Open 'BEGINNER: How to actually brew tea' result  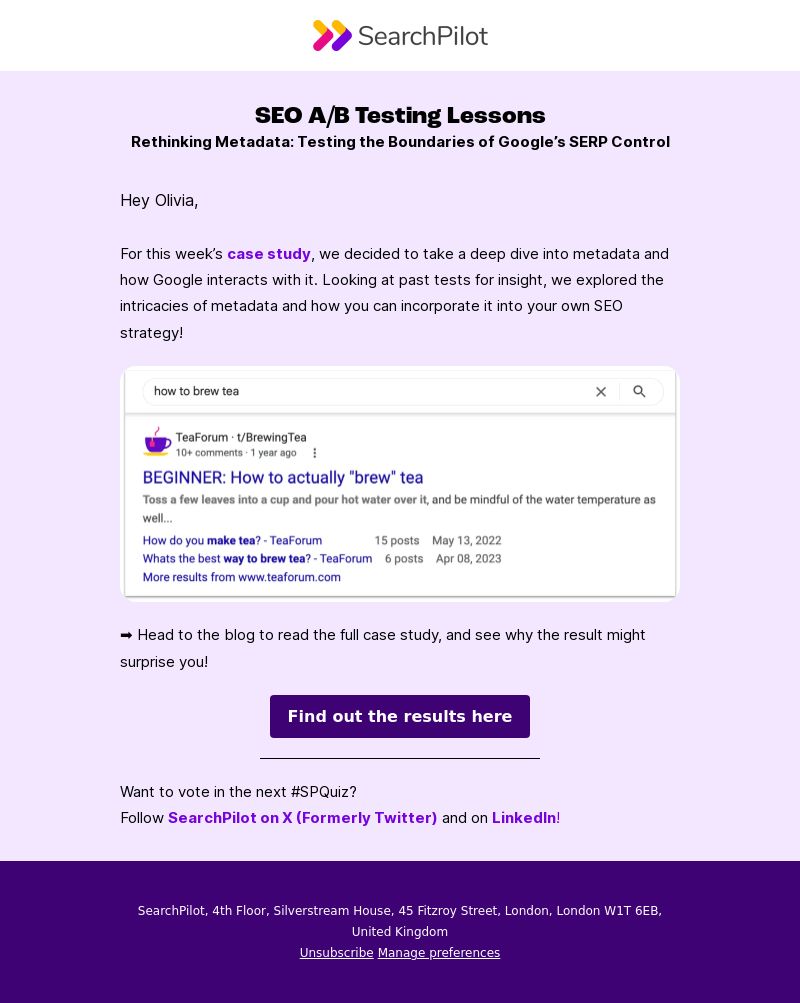[283, 477]
